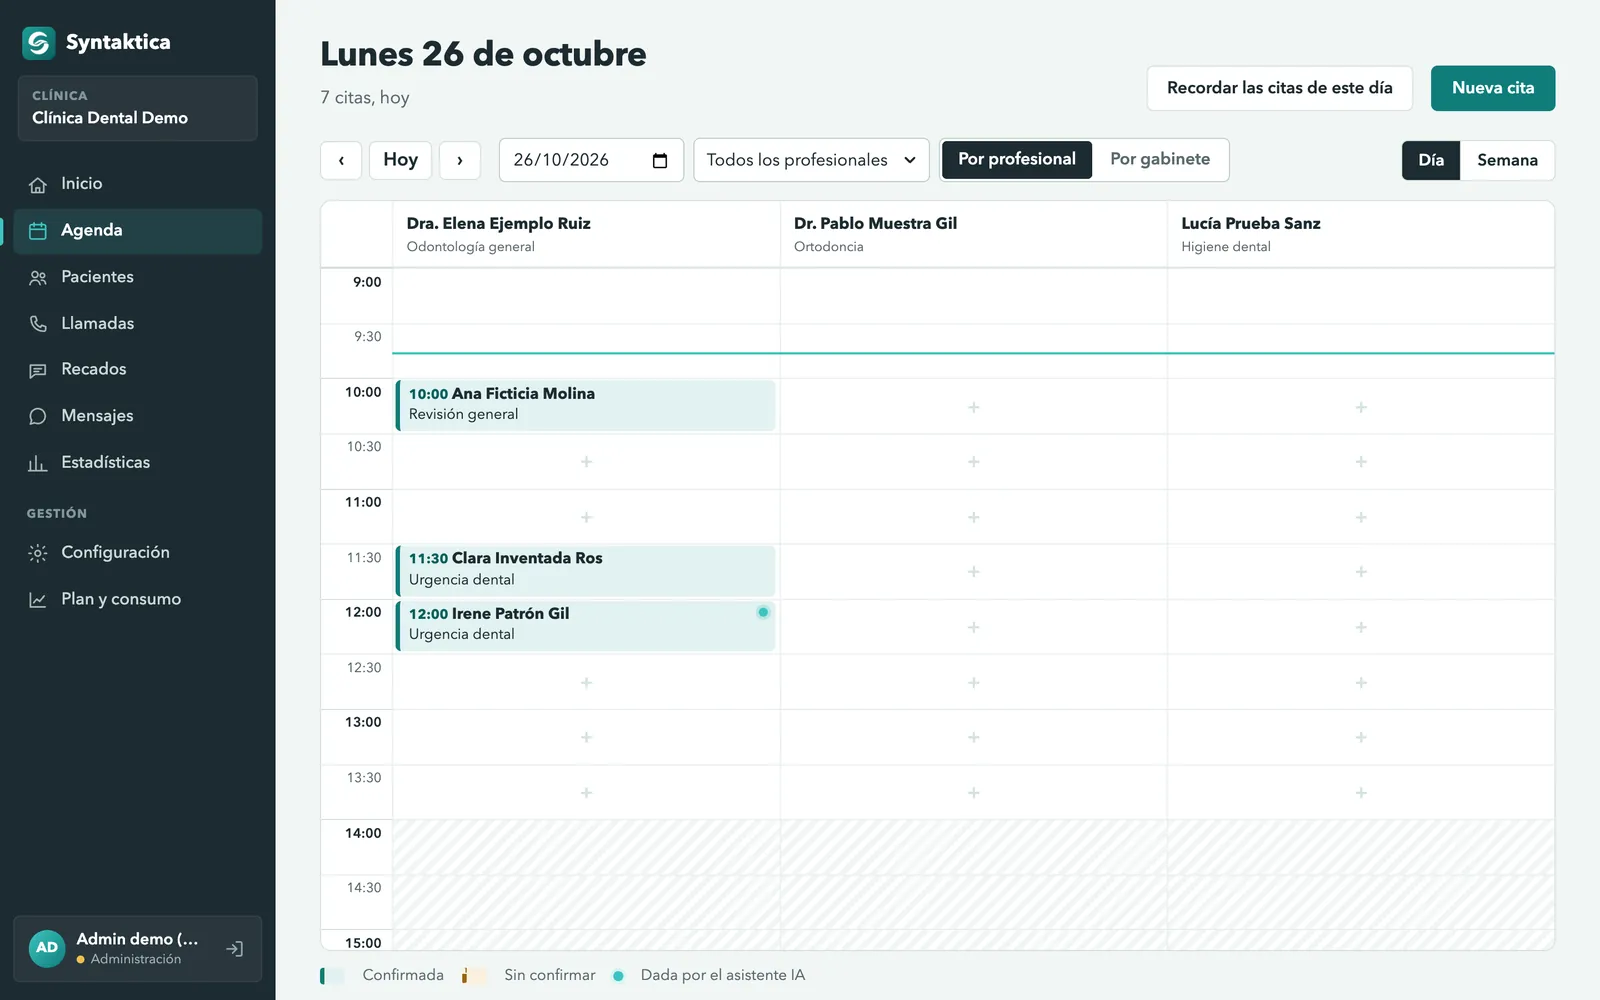The image size is (1600, 1000).
Task: Click the AI assistant dot on Irene's appointment
Action: 763,612
